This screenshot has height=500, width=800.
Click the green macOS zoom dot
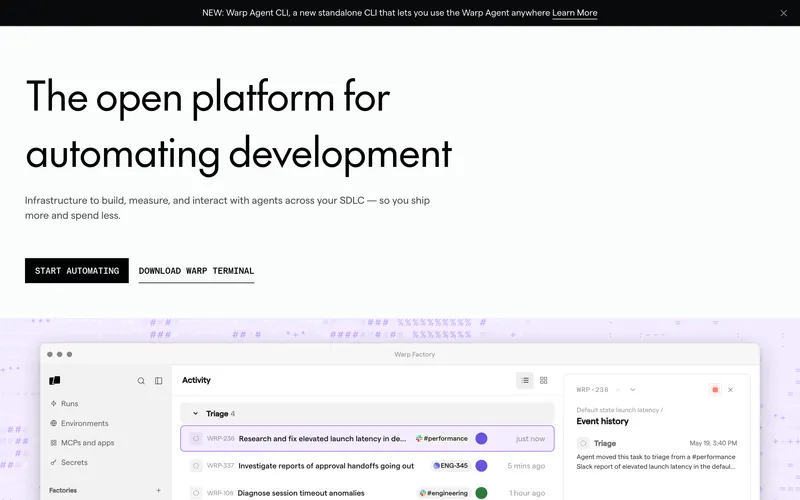[x=69, y=354]
